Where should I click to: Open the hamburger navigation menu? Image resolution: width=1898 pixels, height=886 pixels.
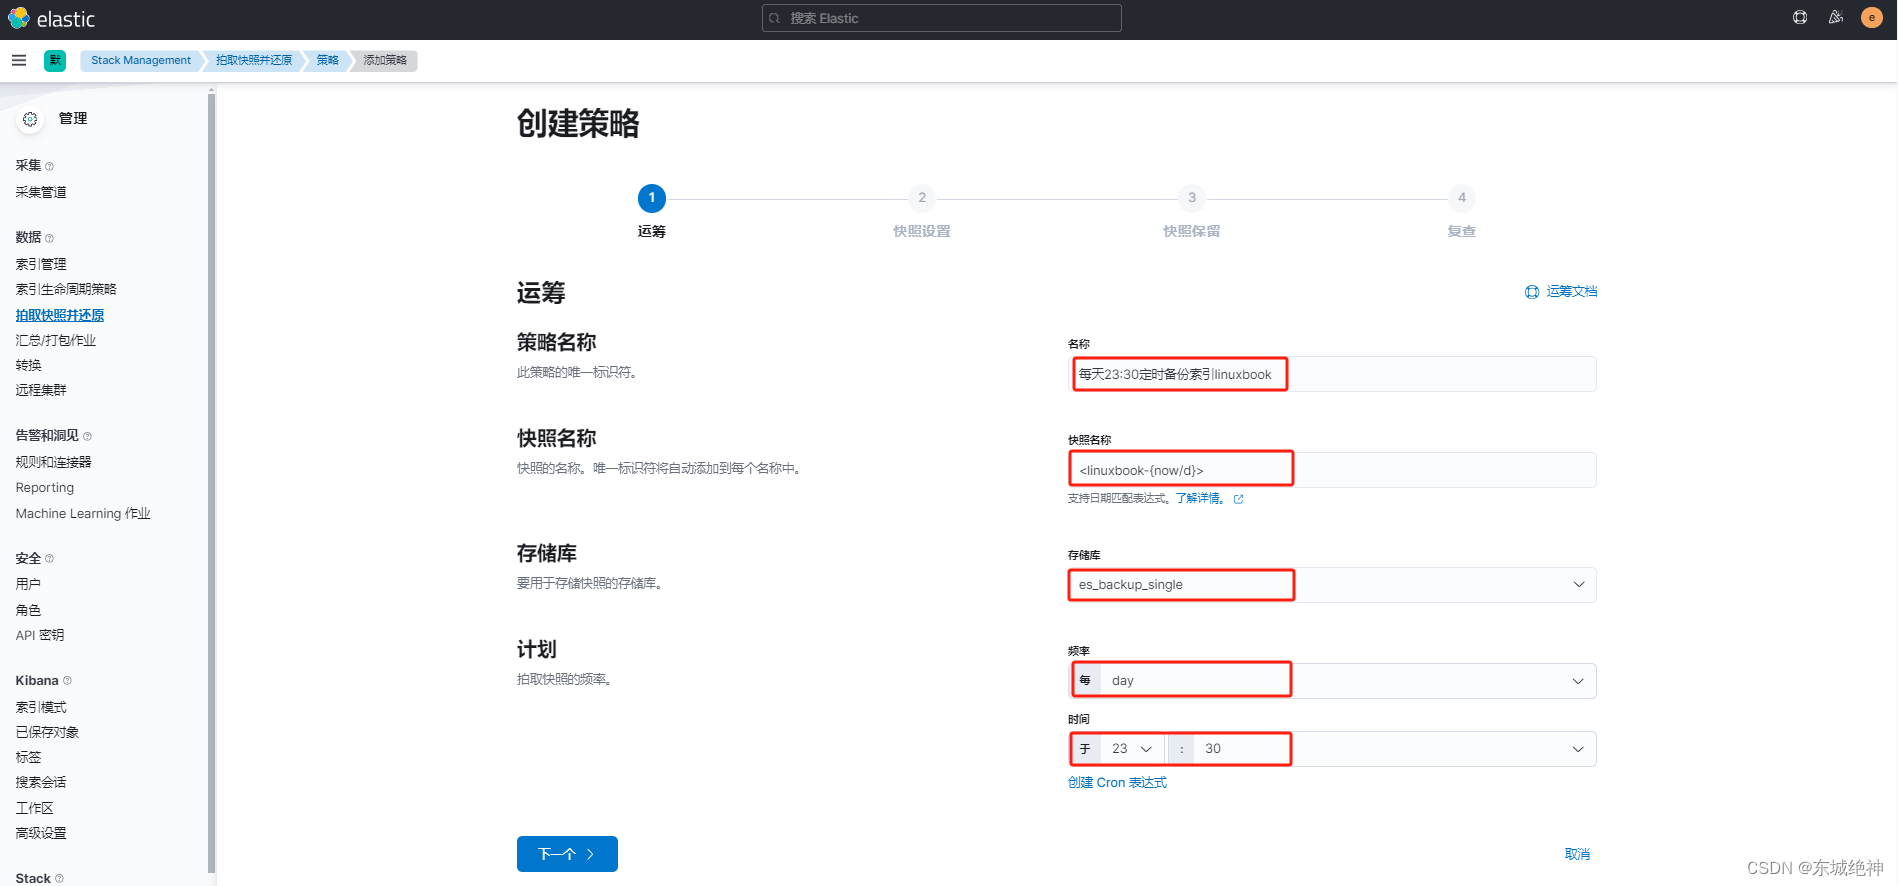(19, 60)
